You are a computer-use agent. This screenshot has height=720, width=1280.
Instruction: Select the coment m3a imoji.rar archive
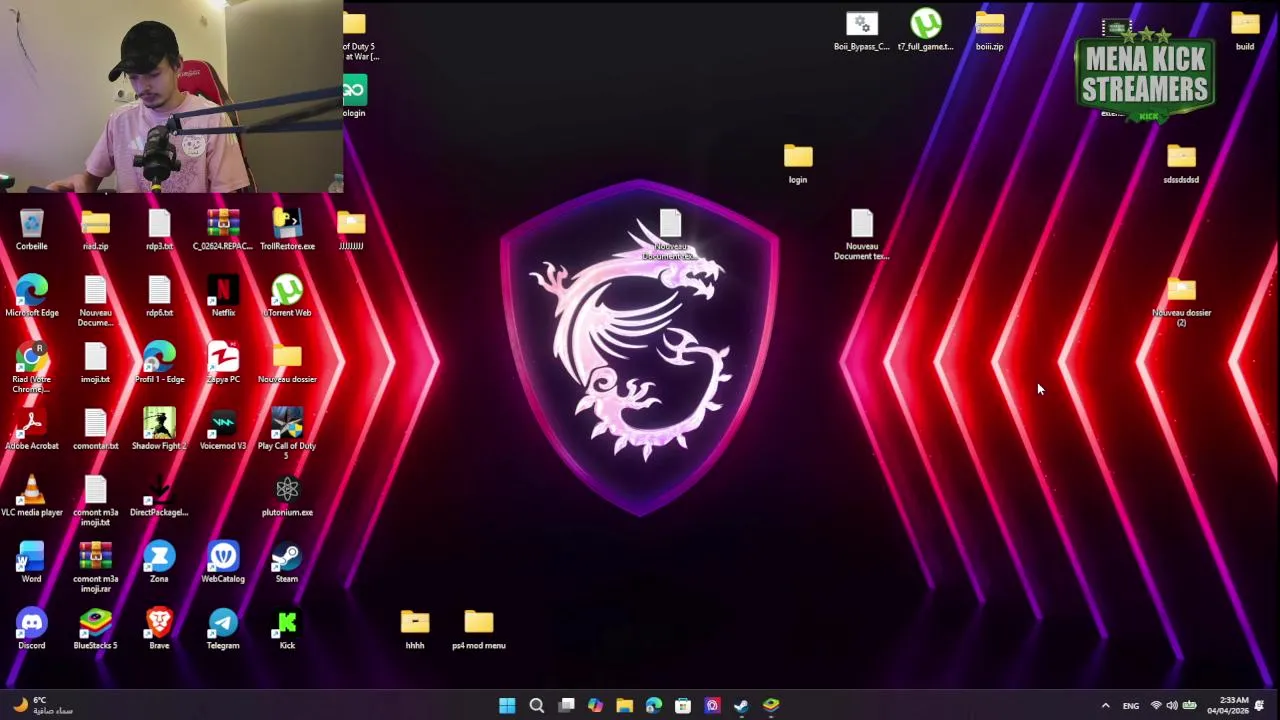[95, 567]
